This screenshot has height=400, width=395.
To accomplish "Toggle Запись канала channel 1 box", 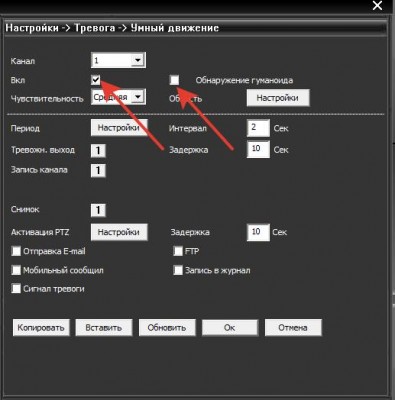I will tap(98, 170).
